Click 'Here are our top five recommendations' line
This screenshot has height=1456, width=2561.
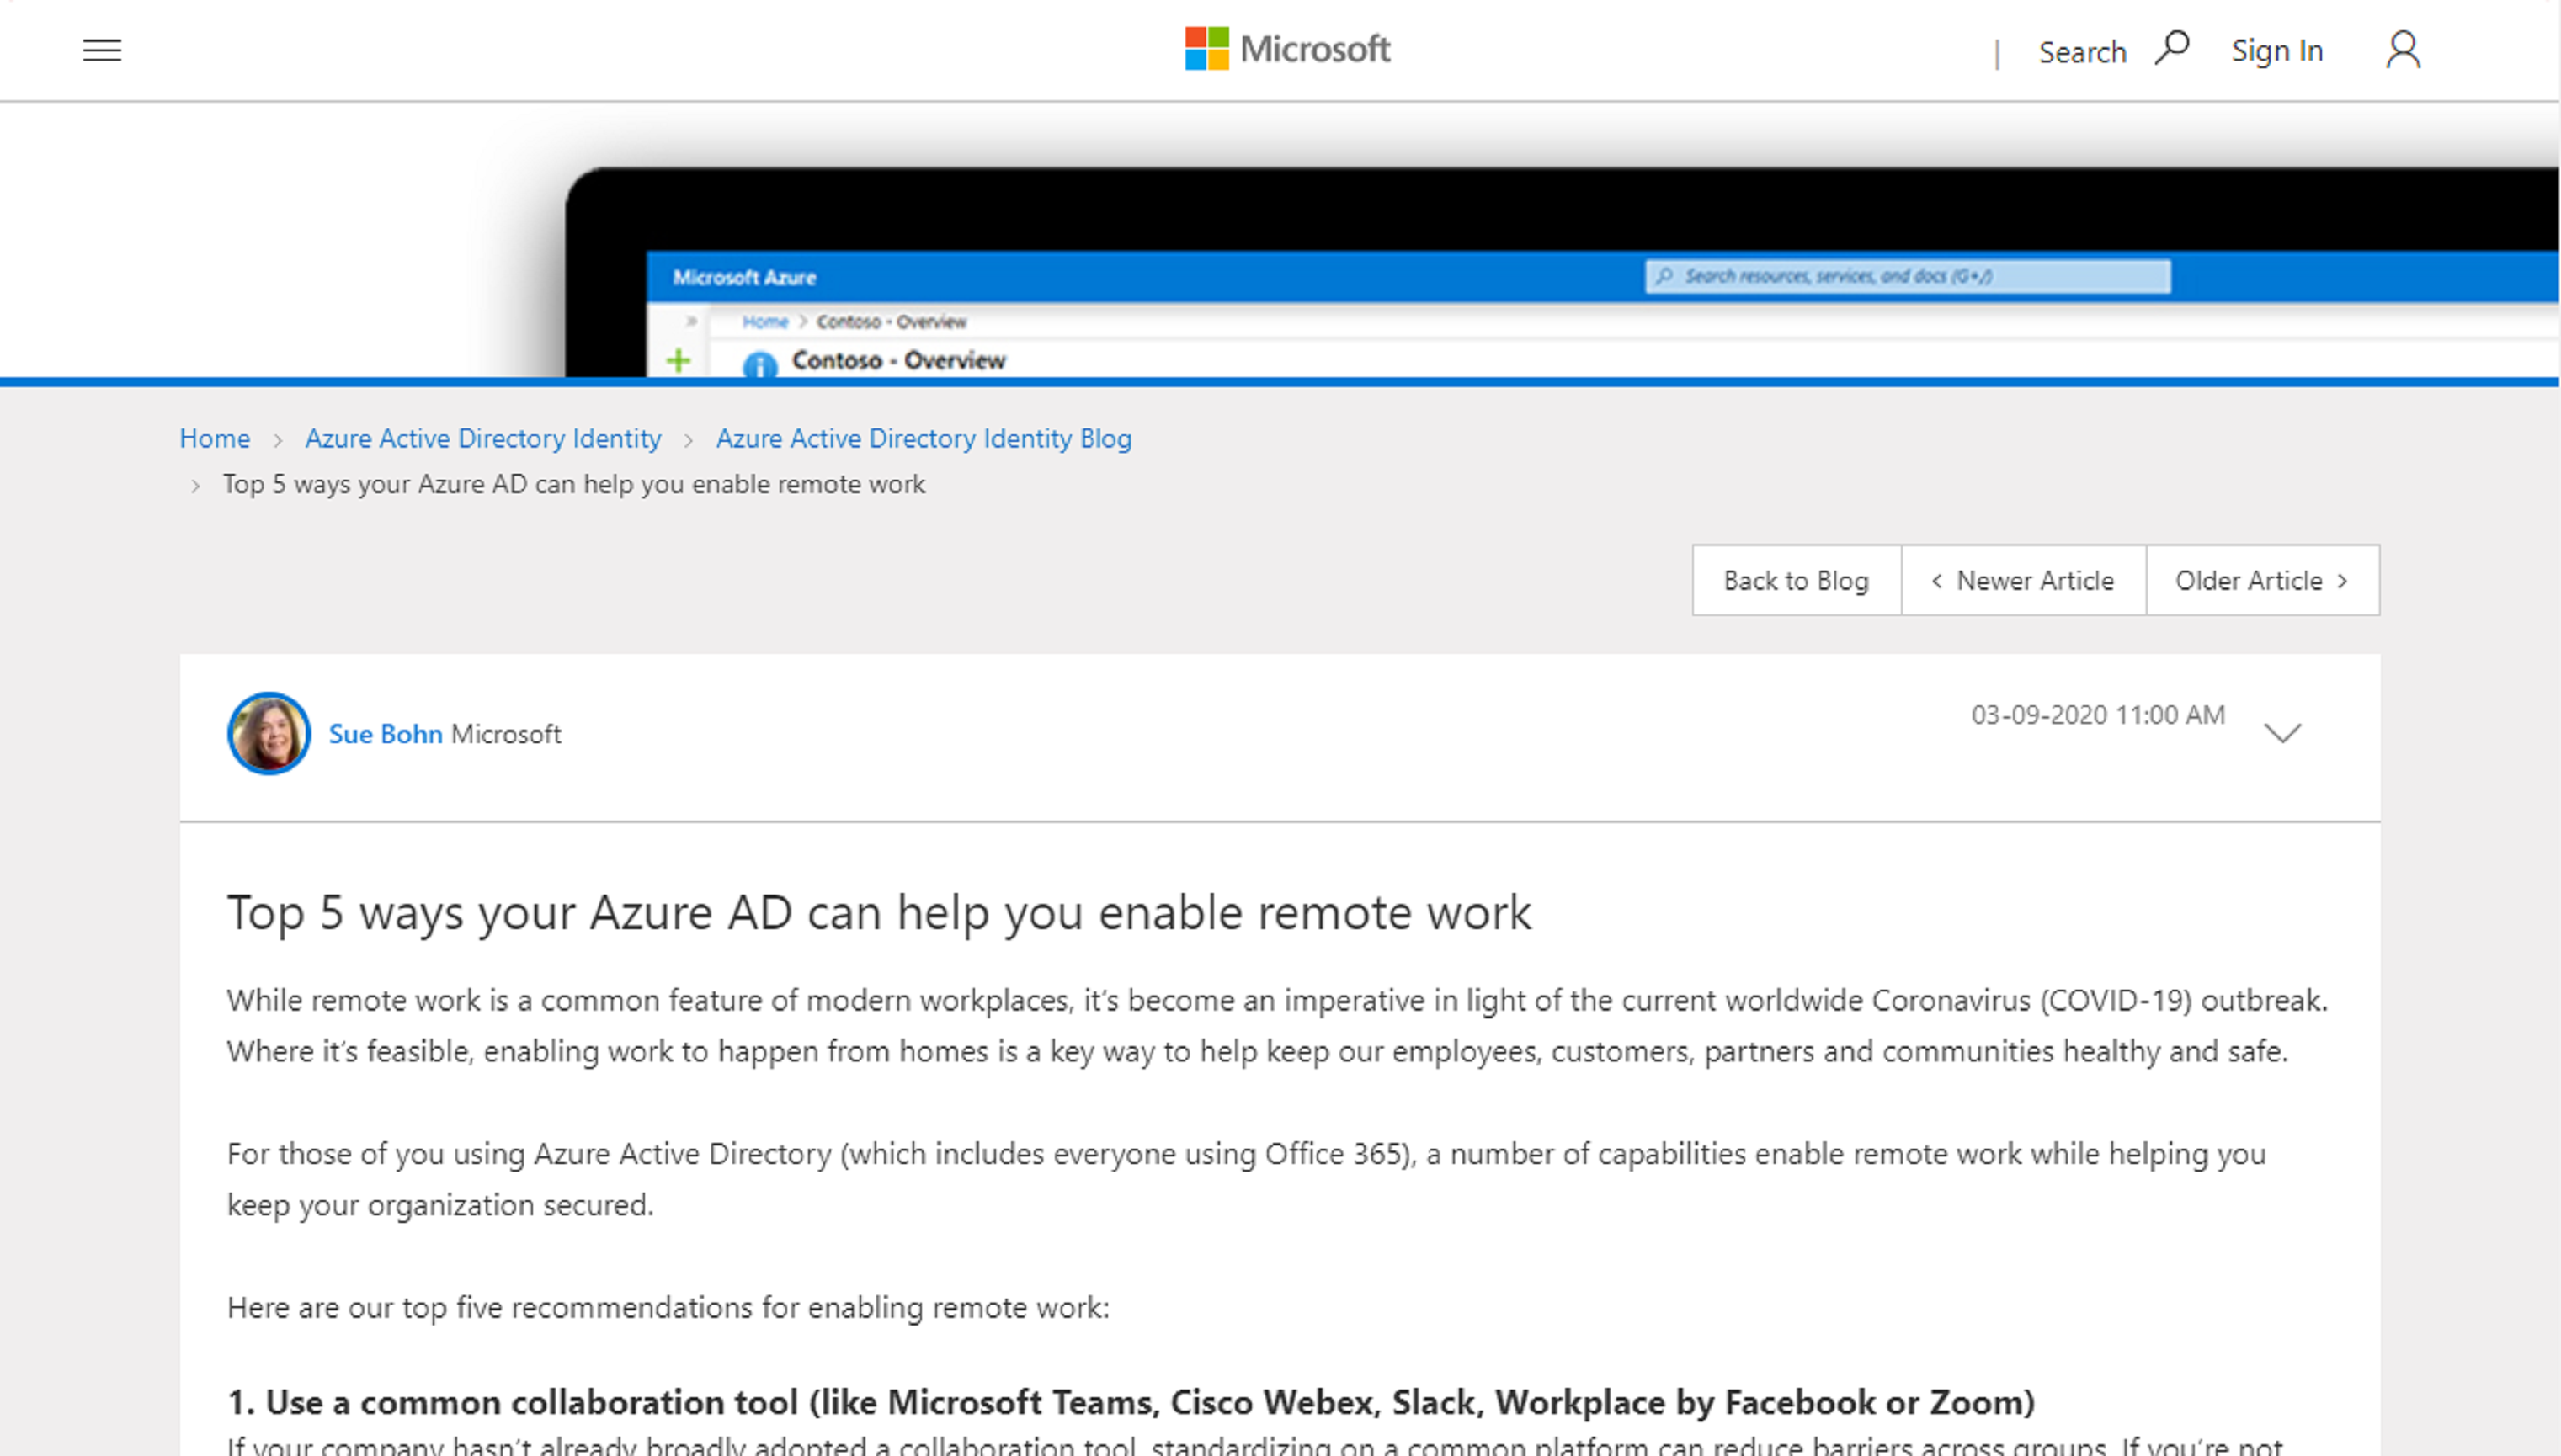pyautogui.click(x=668, y=1308)
